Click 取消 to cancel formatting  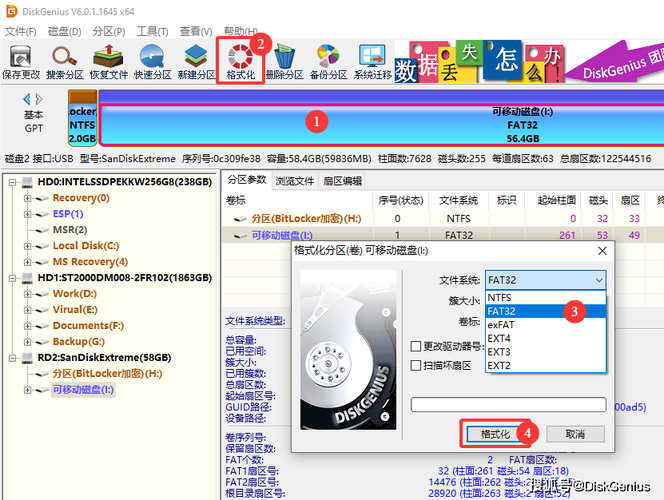coord(574,434)
